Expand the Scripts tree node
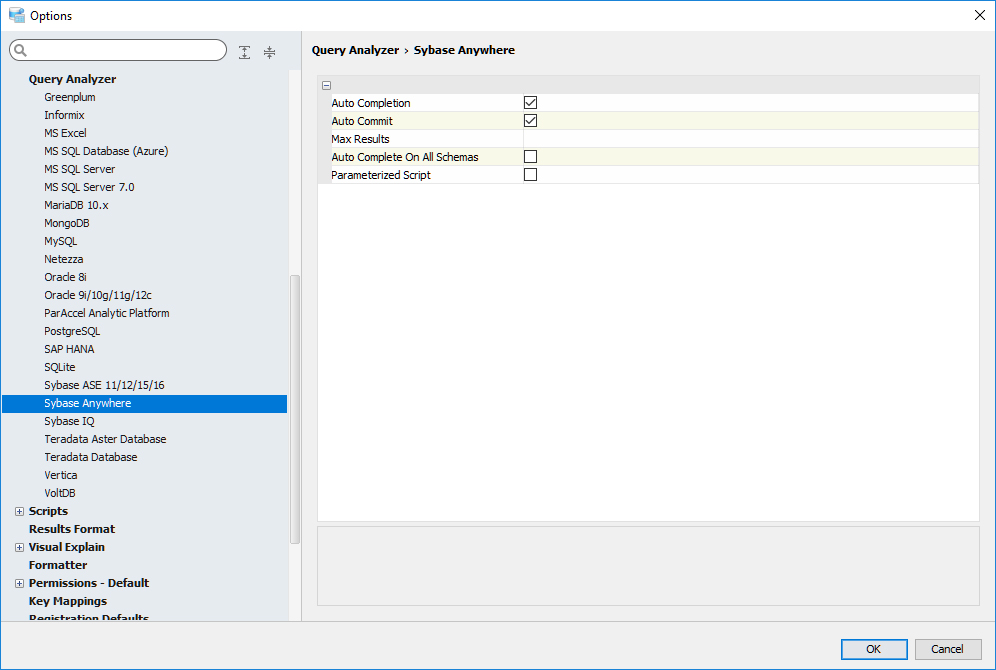This screenshot has width=996, height=670. pos(19,511)
